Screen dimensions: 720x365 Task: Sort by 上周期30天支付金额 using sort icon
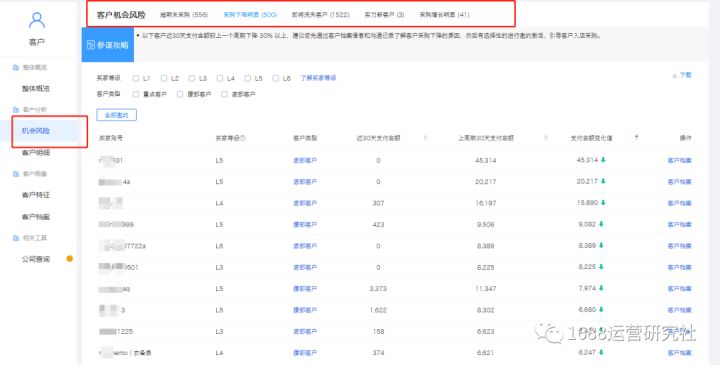[546, 138]
